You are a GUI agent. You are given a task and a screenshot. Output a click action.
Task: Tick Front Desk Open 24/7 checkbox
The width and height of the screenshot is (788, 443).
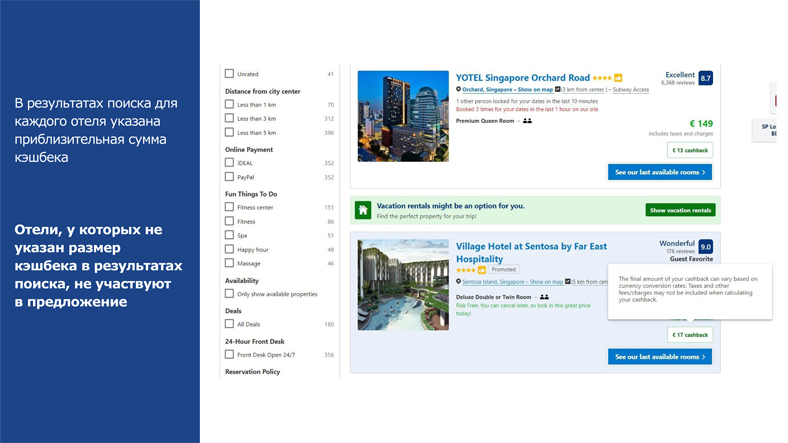(229, 355)
